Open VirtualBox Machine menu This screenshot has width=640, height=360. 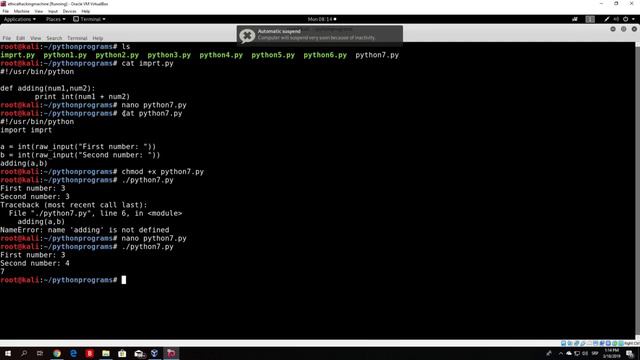point(21,11)
